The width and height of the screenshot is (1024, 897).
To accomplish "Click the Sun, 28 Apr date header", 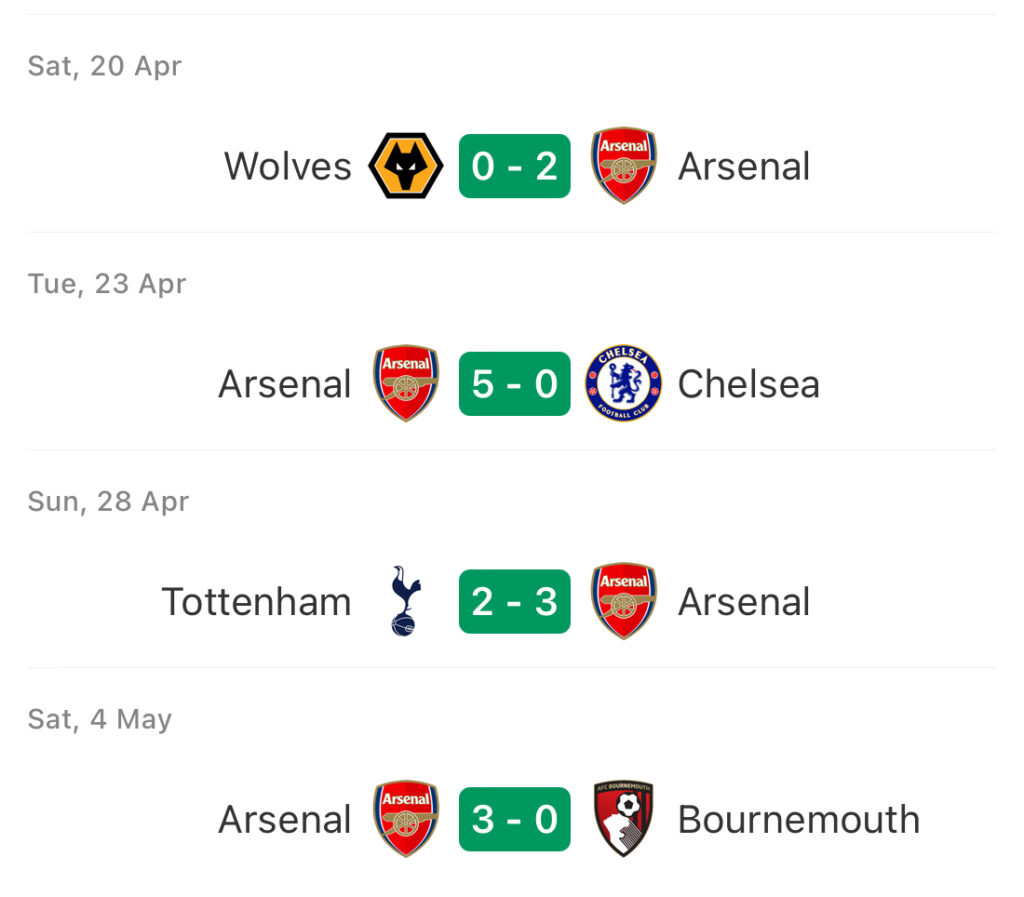I will click(108, 501).
